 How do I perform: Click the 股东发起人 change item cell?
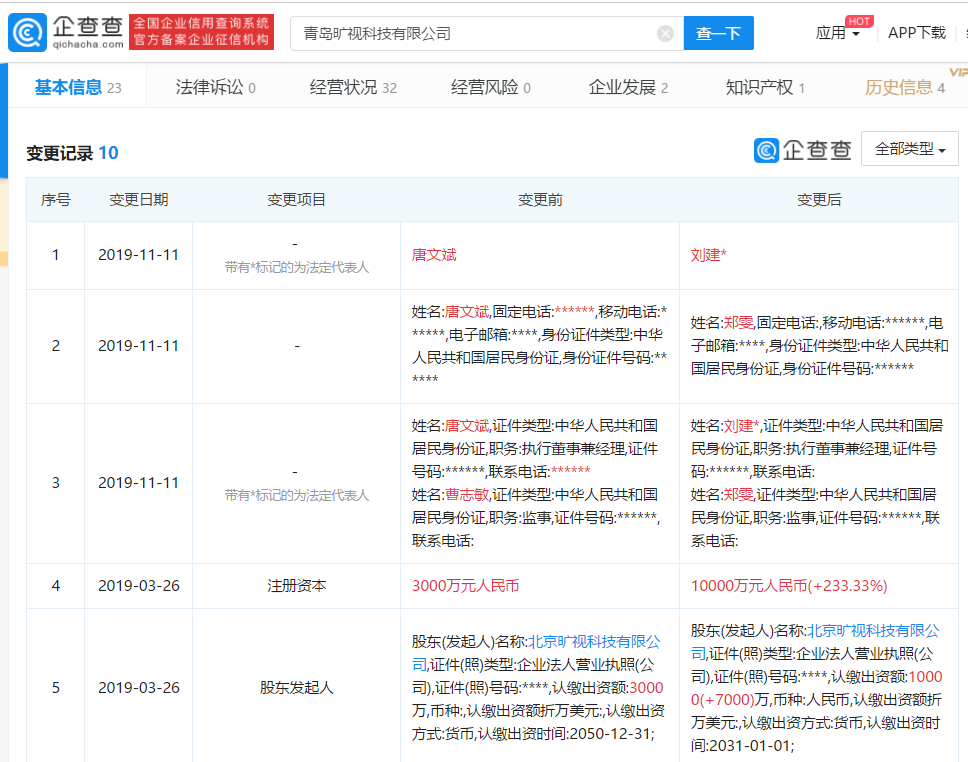click(296, 688)
